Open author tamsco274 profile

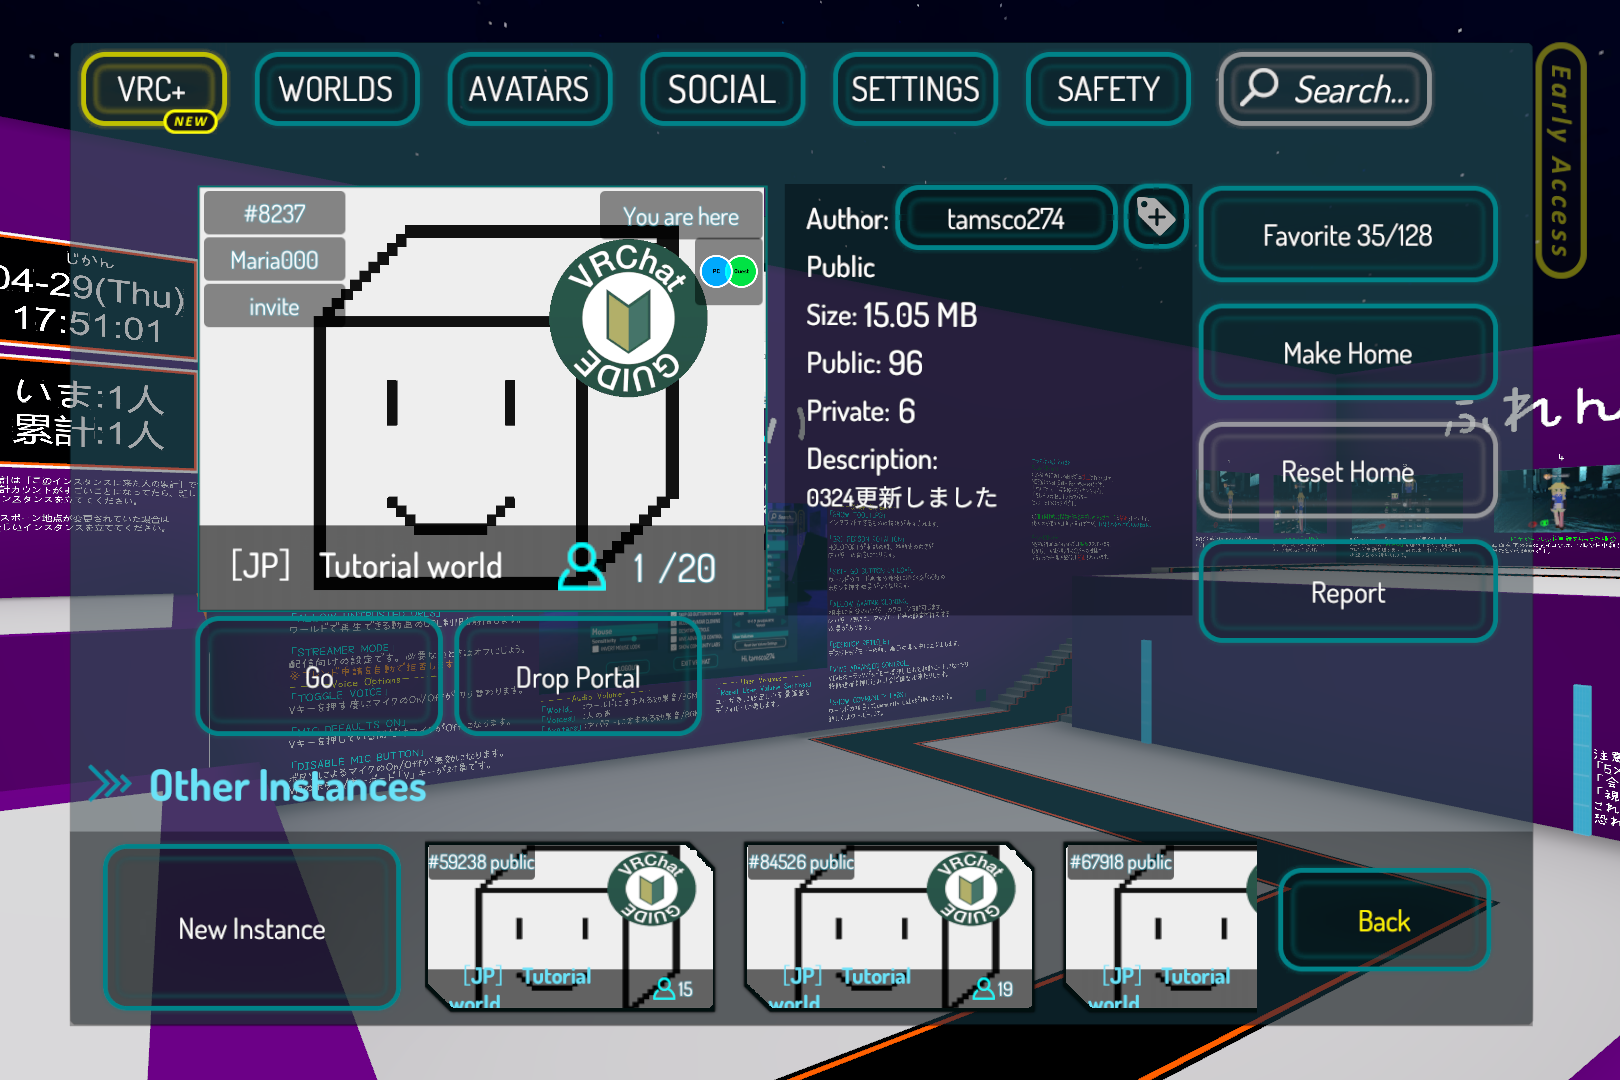1006,219
